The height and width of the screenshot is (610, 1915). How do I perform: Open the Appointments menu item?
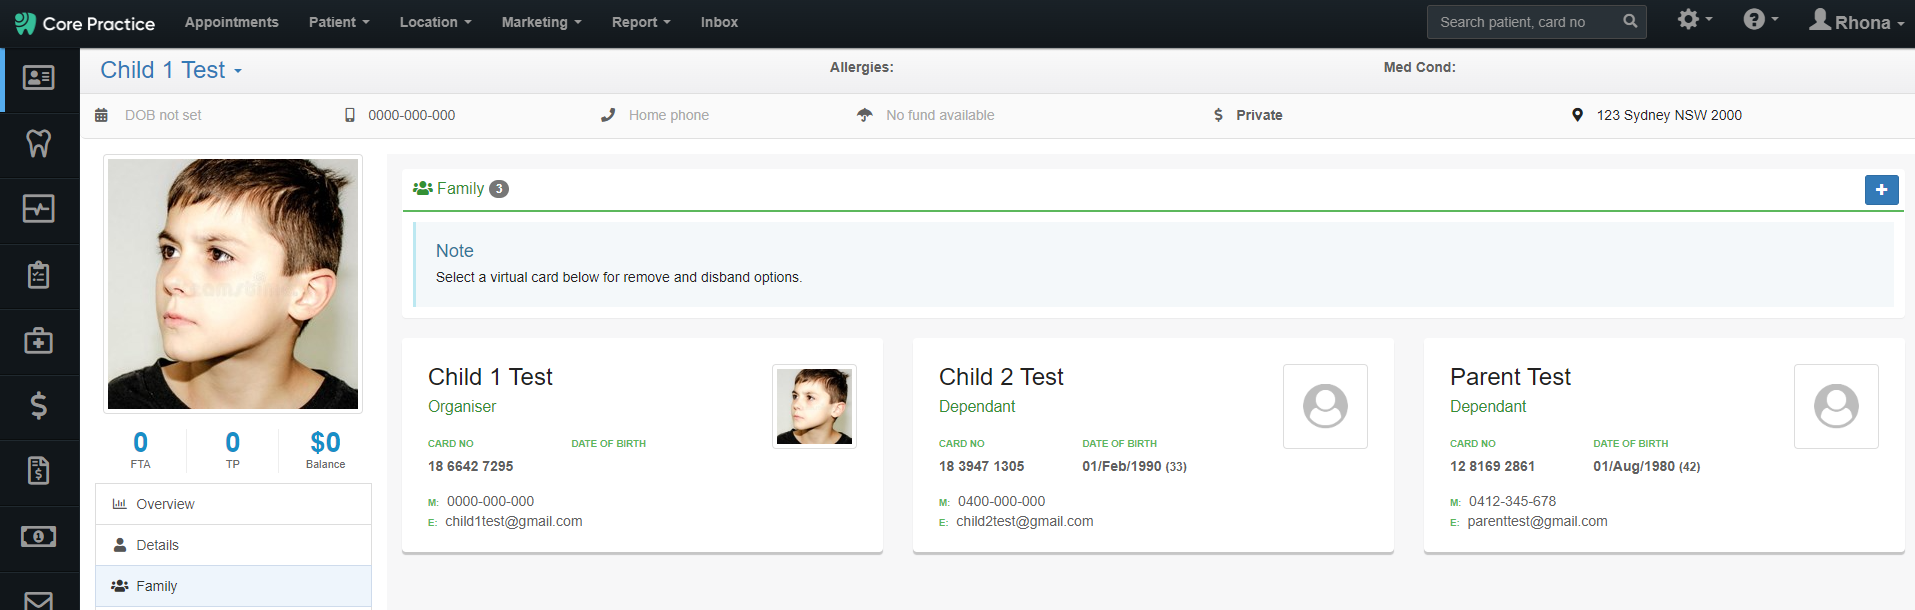point(232,22)
